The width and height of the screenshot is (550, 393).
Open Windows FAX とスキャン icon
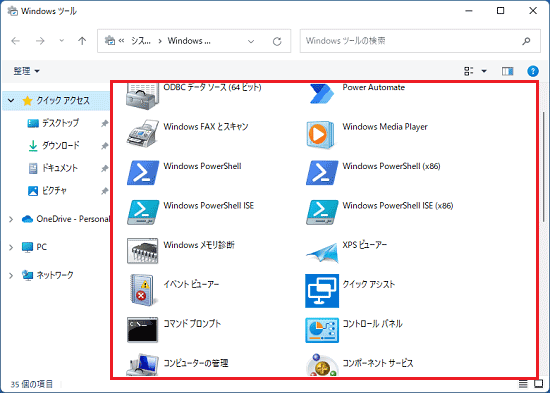pyautogui.click(x=142, y=133)
